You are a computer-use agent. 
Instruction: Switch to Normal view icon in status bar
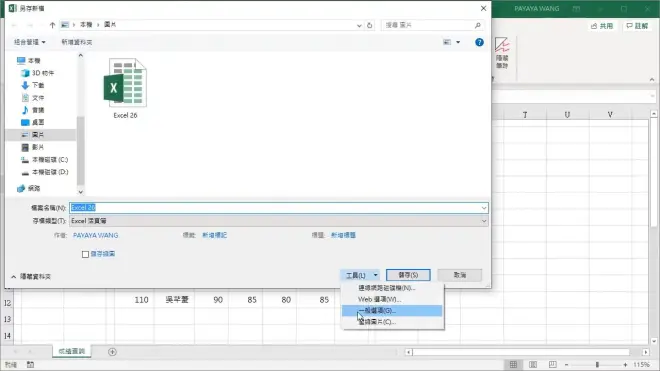click(513, 364)
